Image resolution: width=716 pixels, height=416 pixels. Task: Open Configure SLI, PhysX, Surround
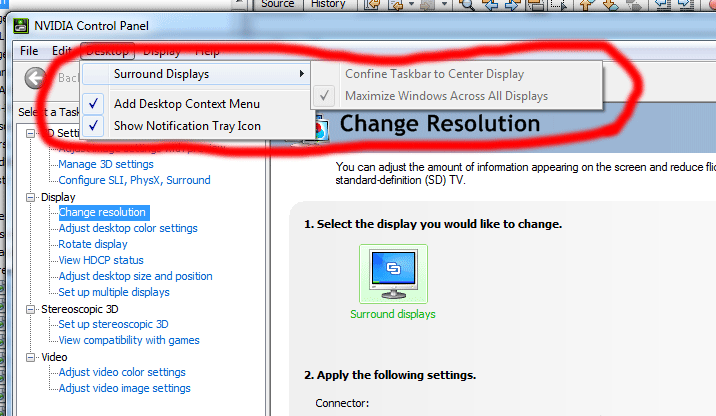(x=134, y=180)
